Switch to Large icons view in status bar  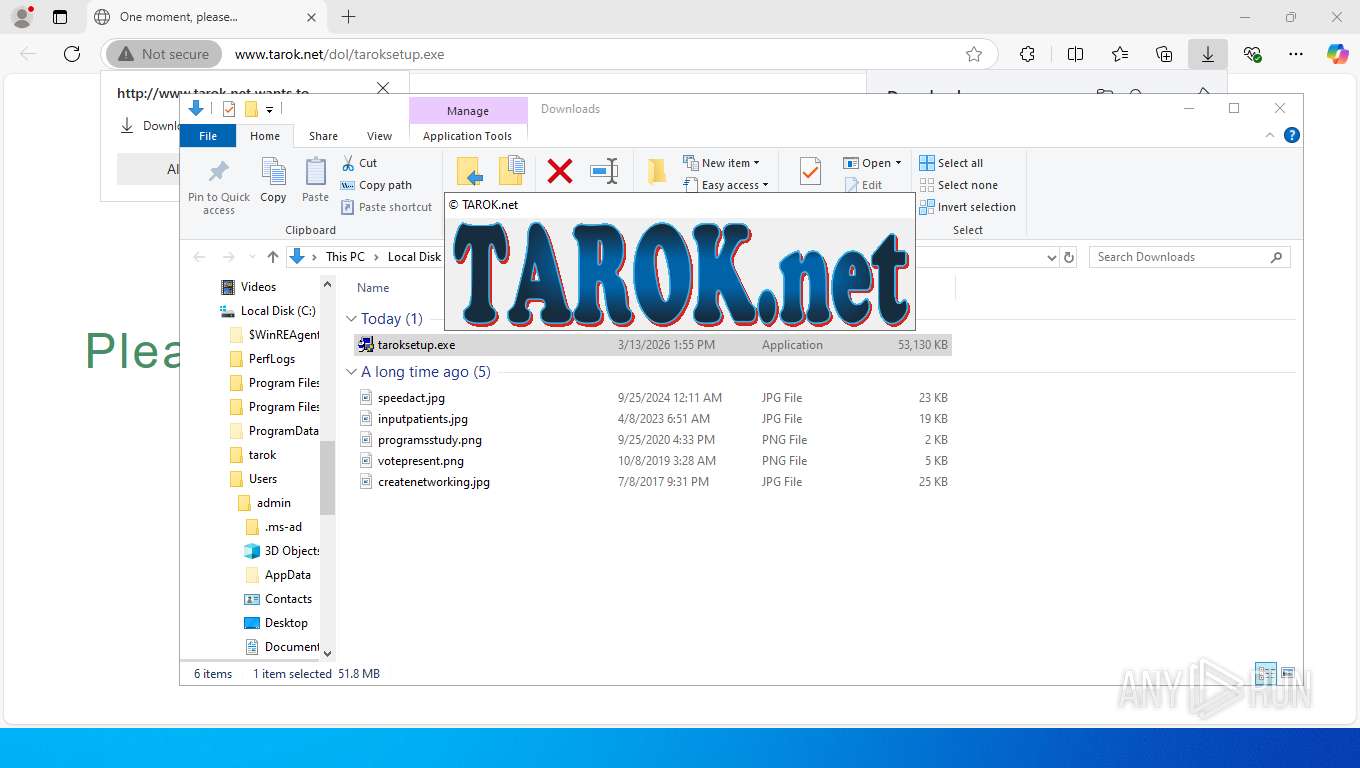point(1288,673)
